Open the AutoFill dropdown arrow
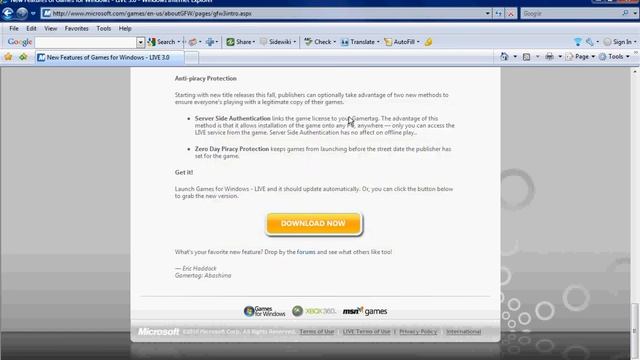Image resolution: width=640 pixels, height=360 pixels. (x=418, y=42)
